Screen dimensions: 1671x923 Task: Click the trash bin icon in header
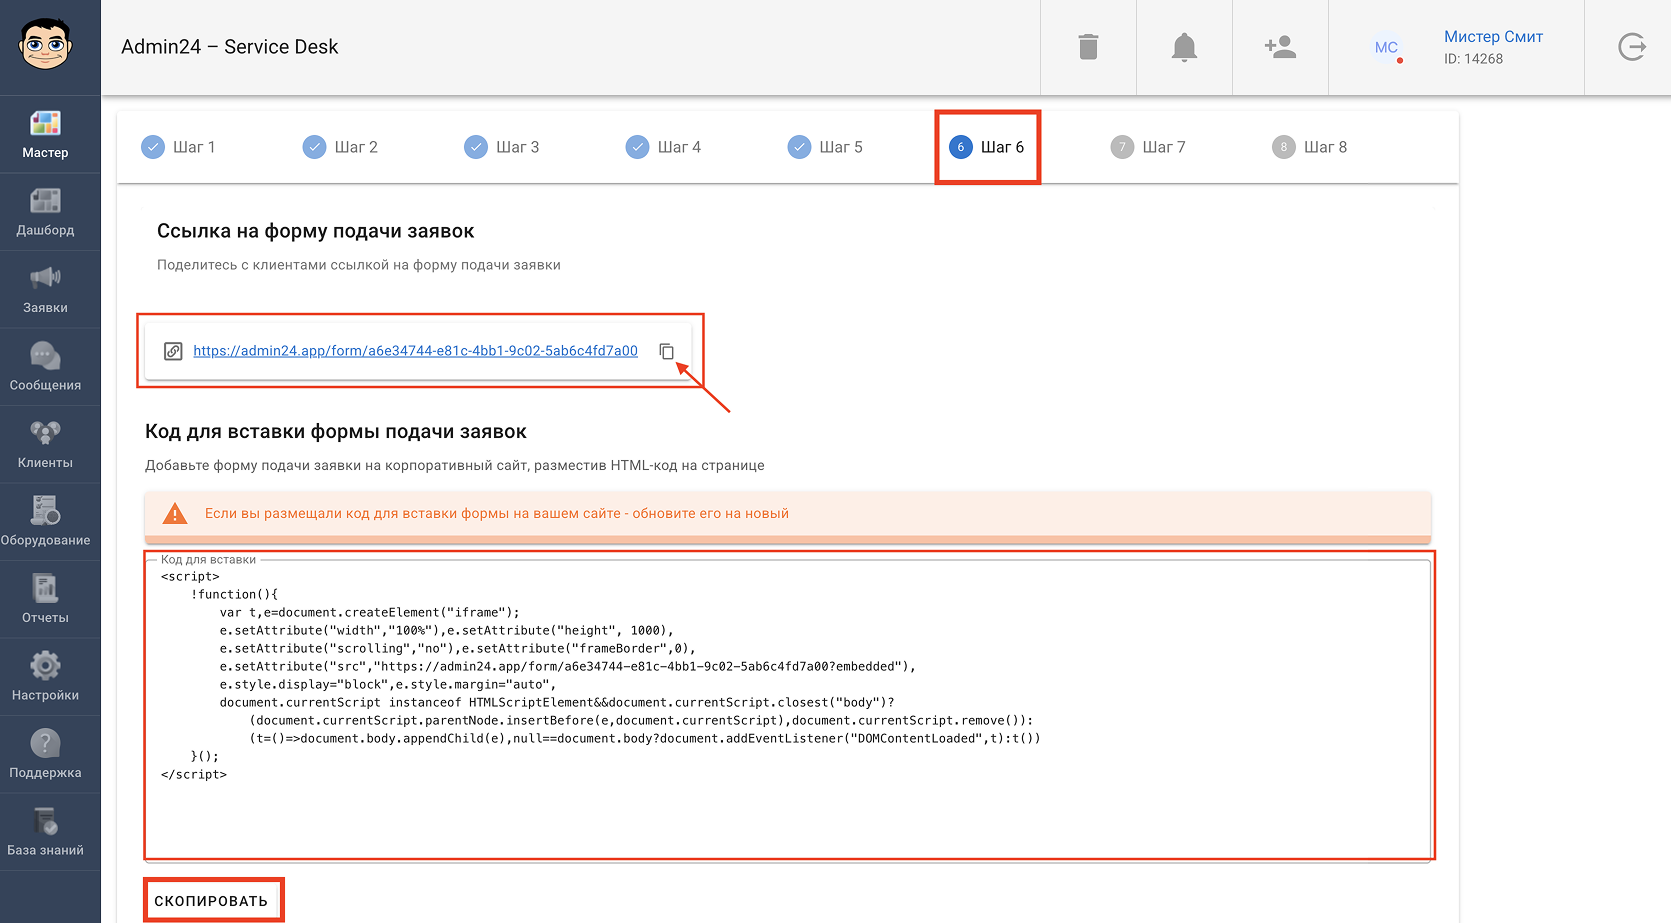click(x=1089, y=47)
